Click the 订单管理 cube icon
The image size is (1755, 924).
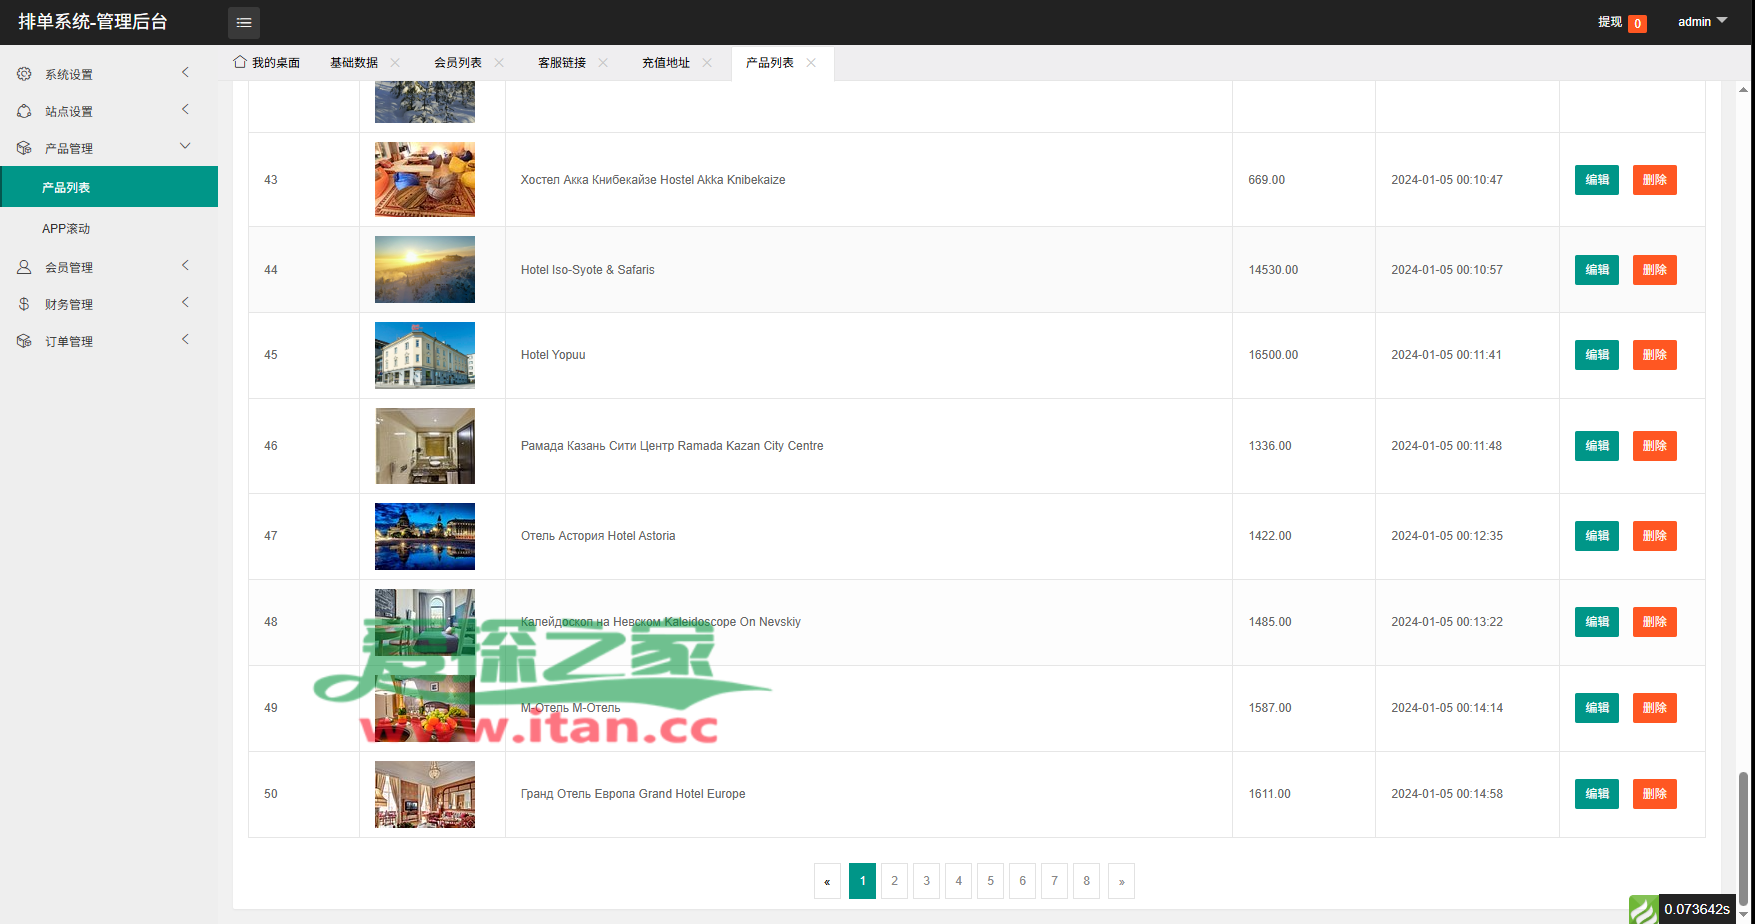24,341
